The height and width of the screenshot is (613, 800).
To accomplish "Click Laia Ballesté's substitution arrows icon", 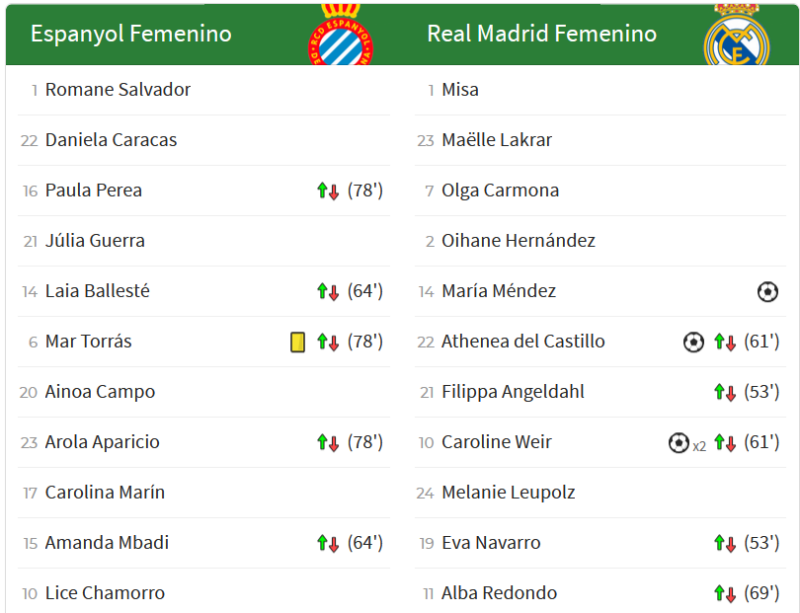I will 328,291.
